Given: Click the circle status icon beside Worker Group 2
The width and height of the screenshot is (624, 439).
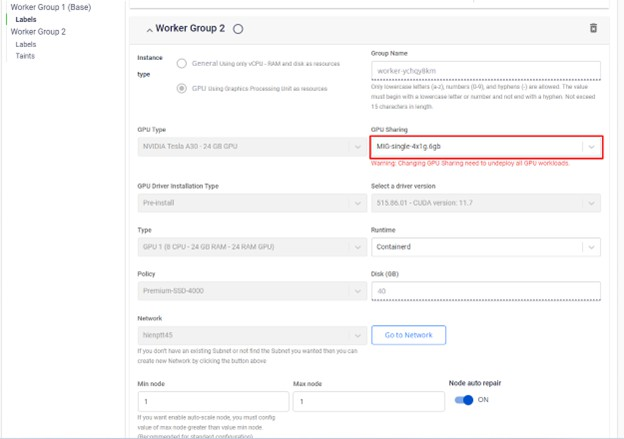Looking at the screenshot, I should (238, 29).
